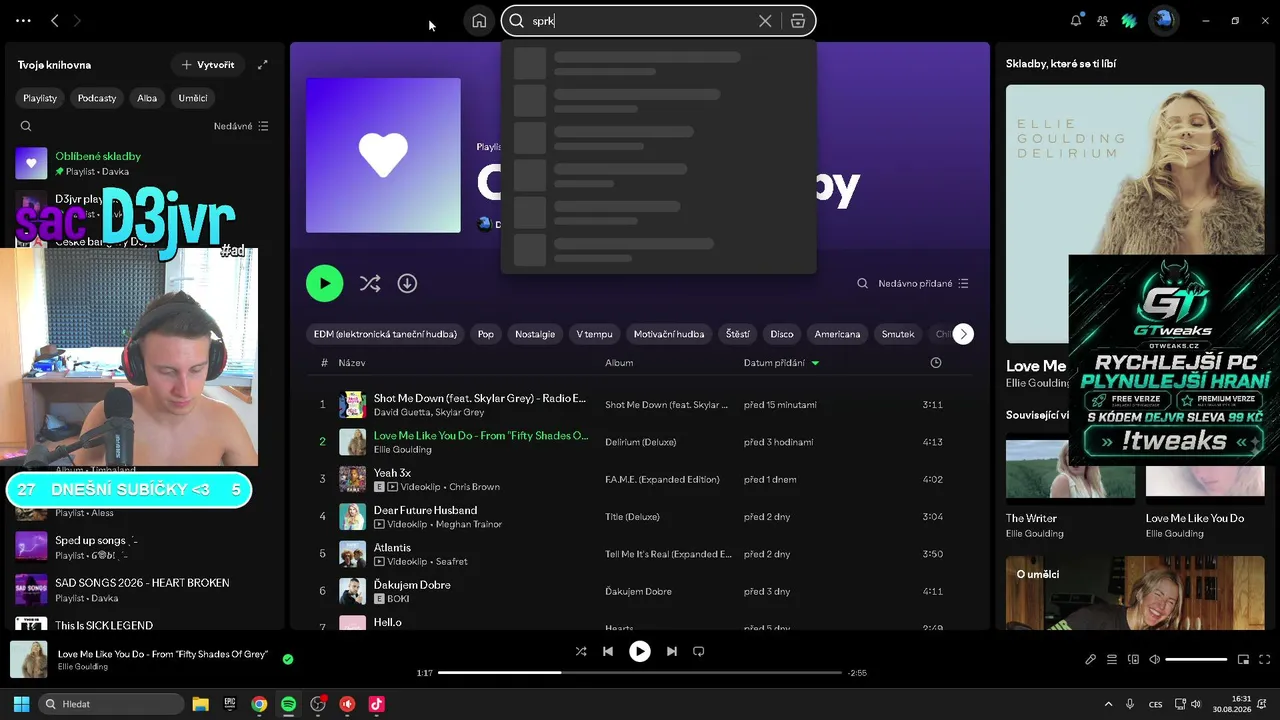Select the Shot Me Down track title

[x=480, y=398]
